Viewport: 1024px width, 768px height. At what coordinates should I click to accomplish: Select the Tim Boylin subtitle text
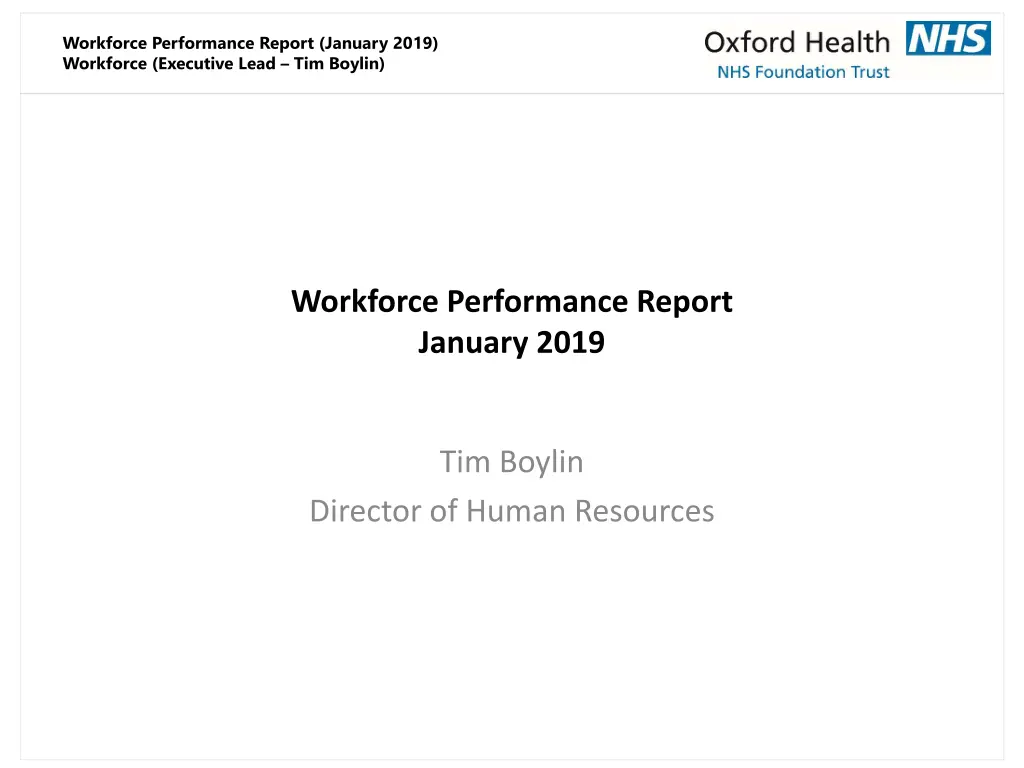[x=511, y=461]
